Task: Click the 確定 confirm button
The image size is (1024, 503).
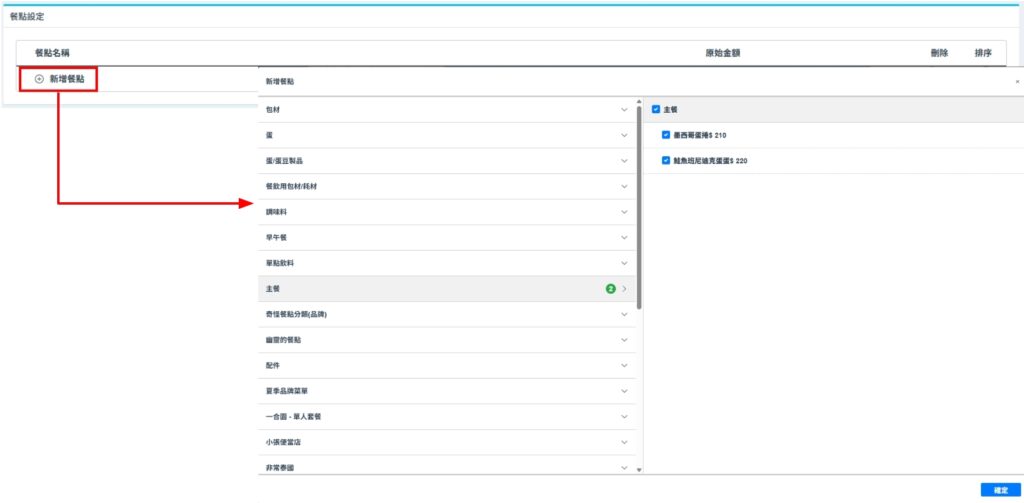Action: coord(1000,490)
